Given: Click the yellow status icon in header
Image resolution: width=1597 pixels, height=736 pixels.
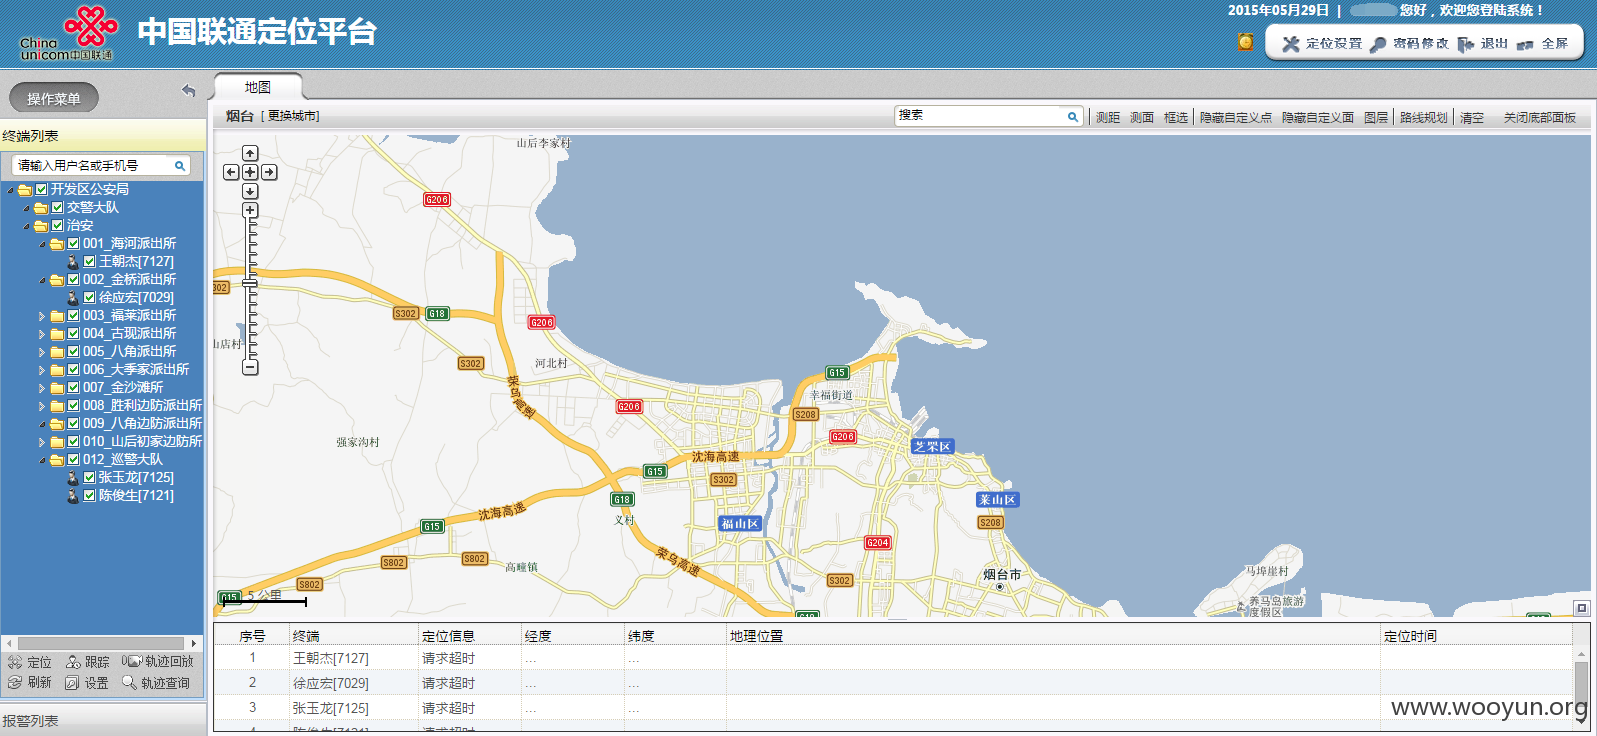Looking at the screenshot, I should (x=1245, y=42).
